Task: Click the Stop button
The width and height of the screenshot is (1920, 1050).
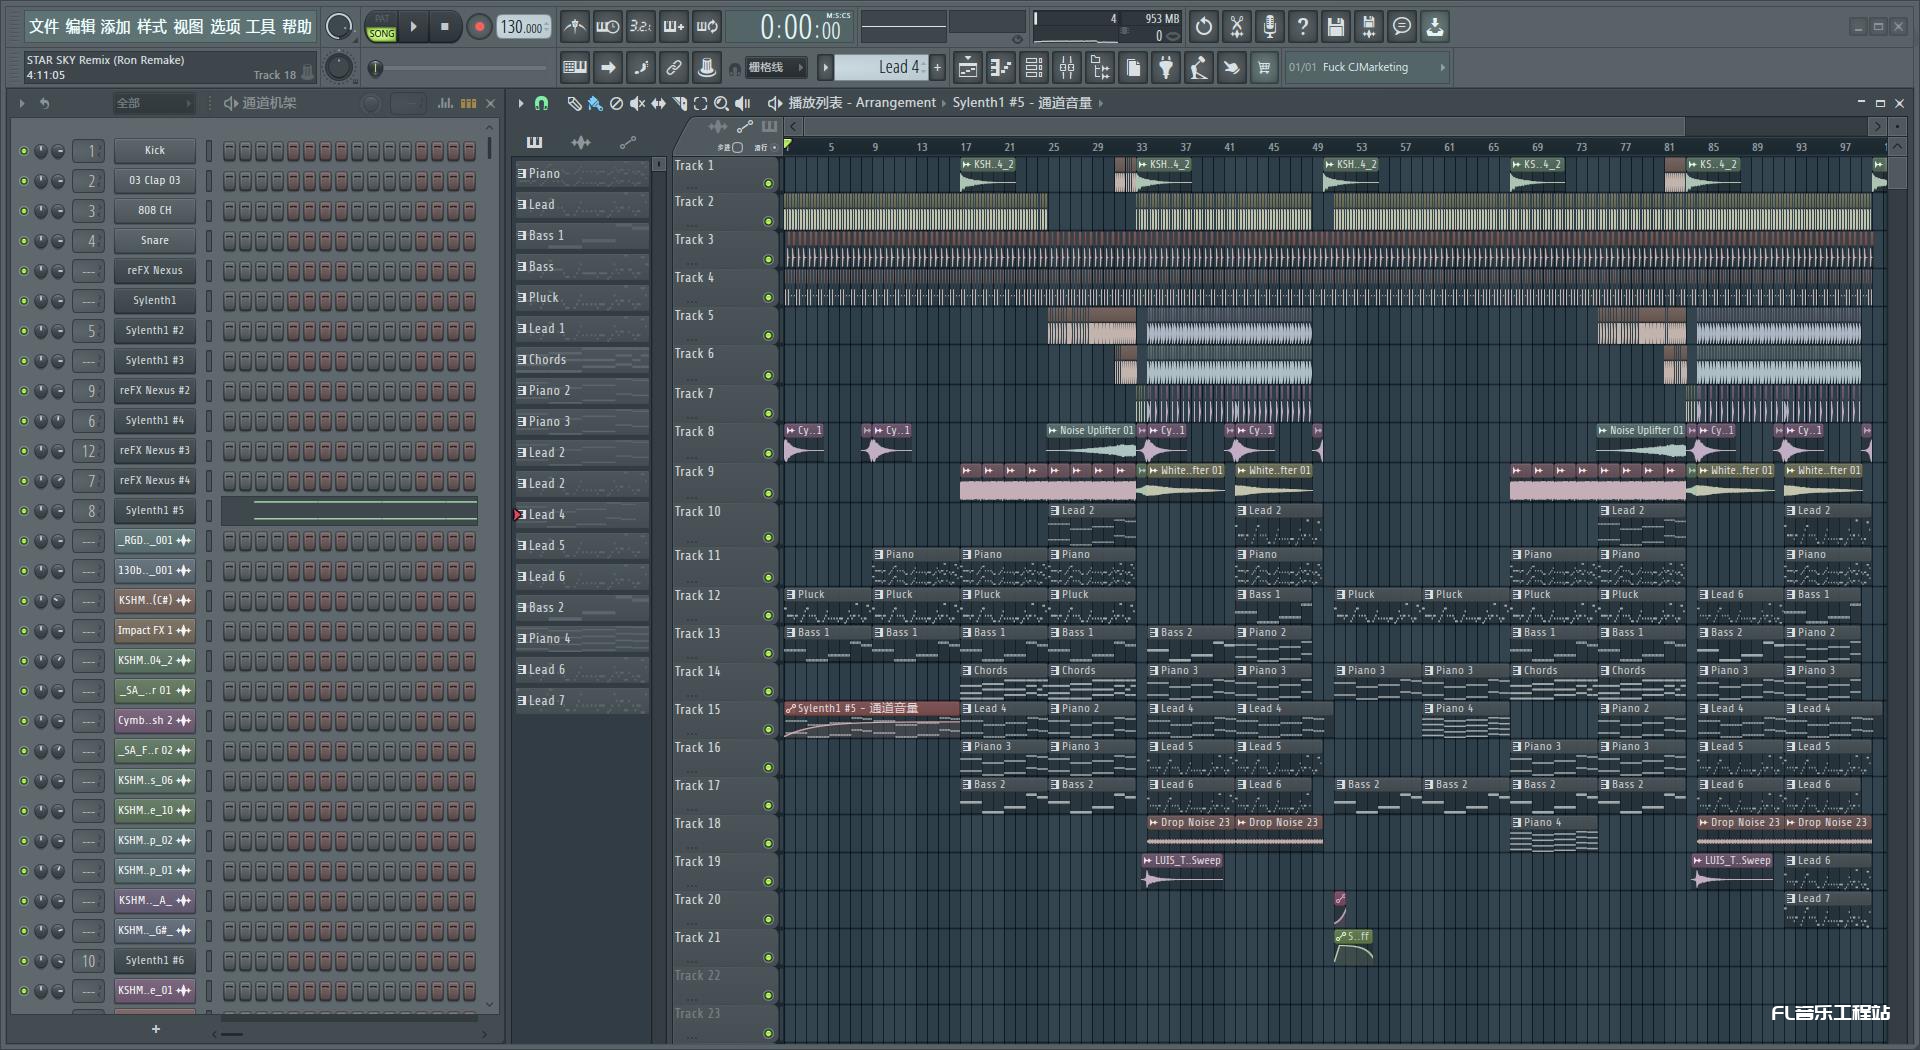Action: pyautogui.click(x=445, y=27)
